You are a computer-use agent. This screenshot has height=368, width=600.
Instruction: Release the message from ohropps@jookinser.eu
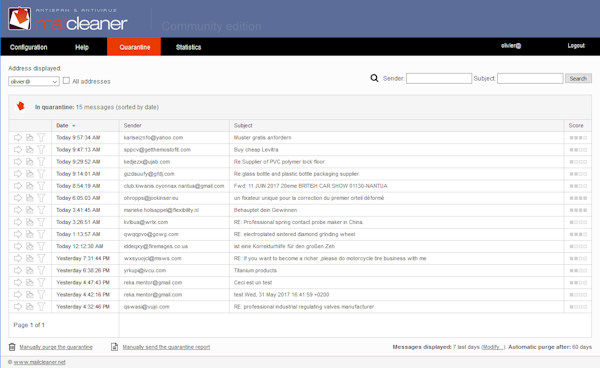[x=18, y=198]
